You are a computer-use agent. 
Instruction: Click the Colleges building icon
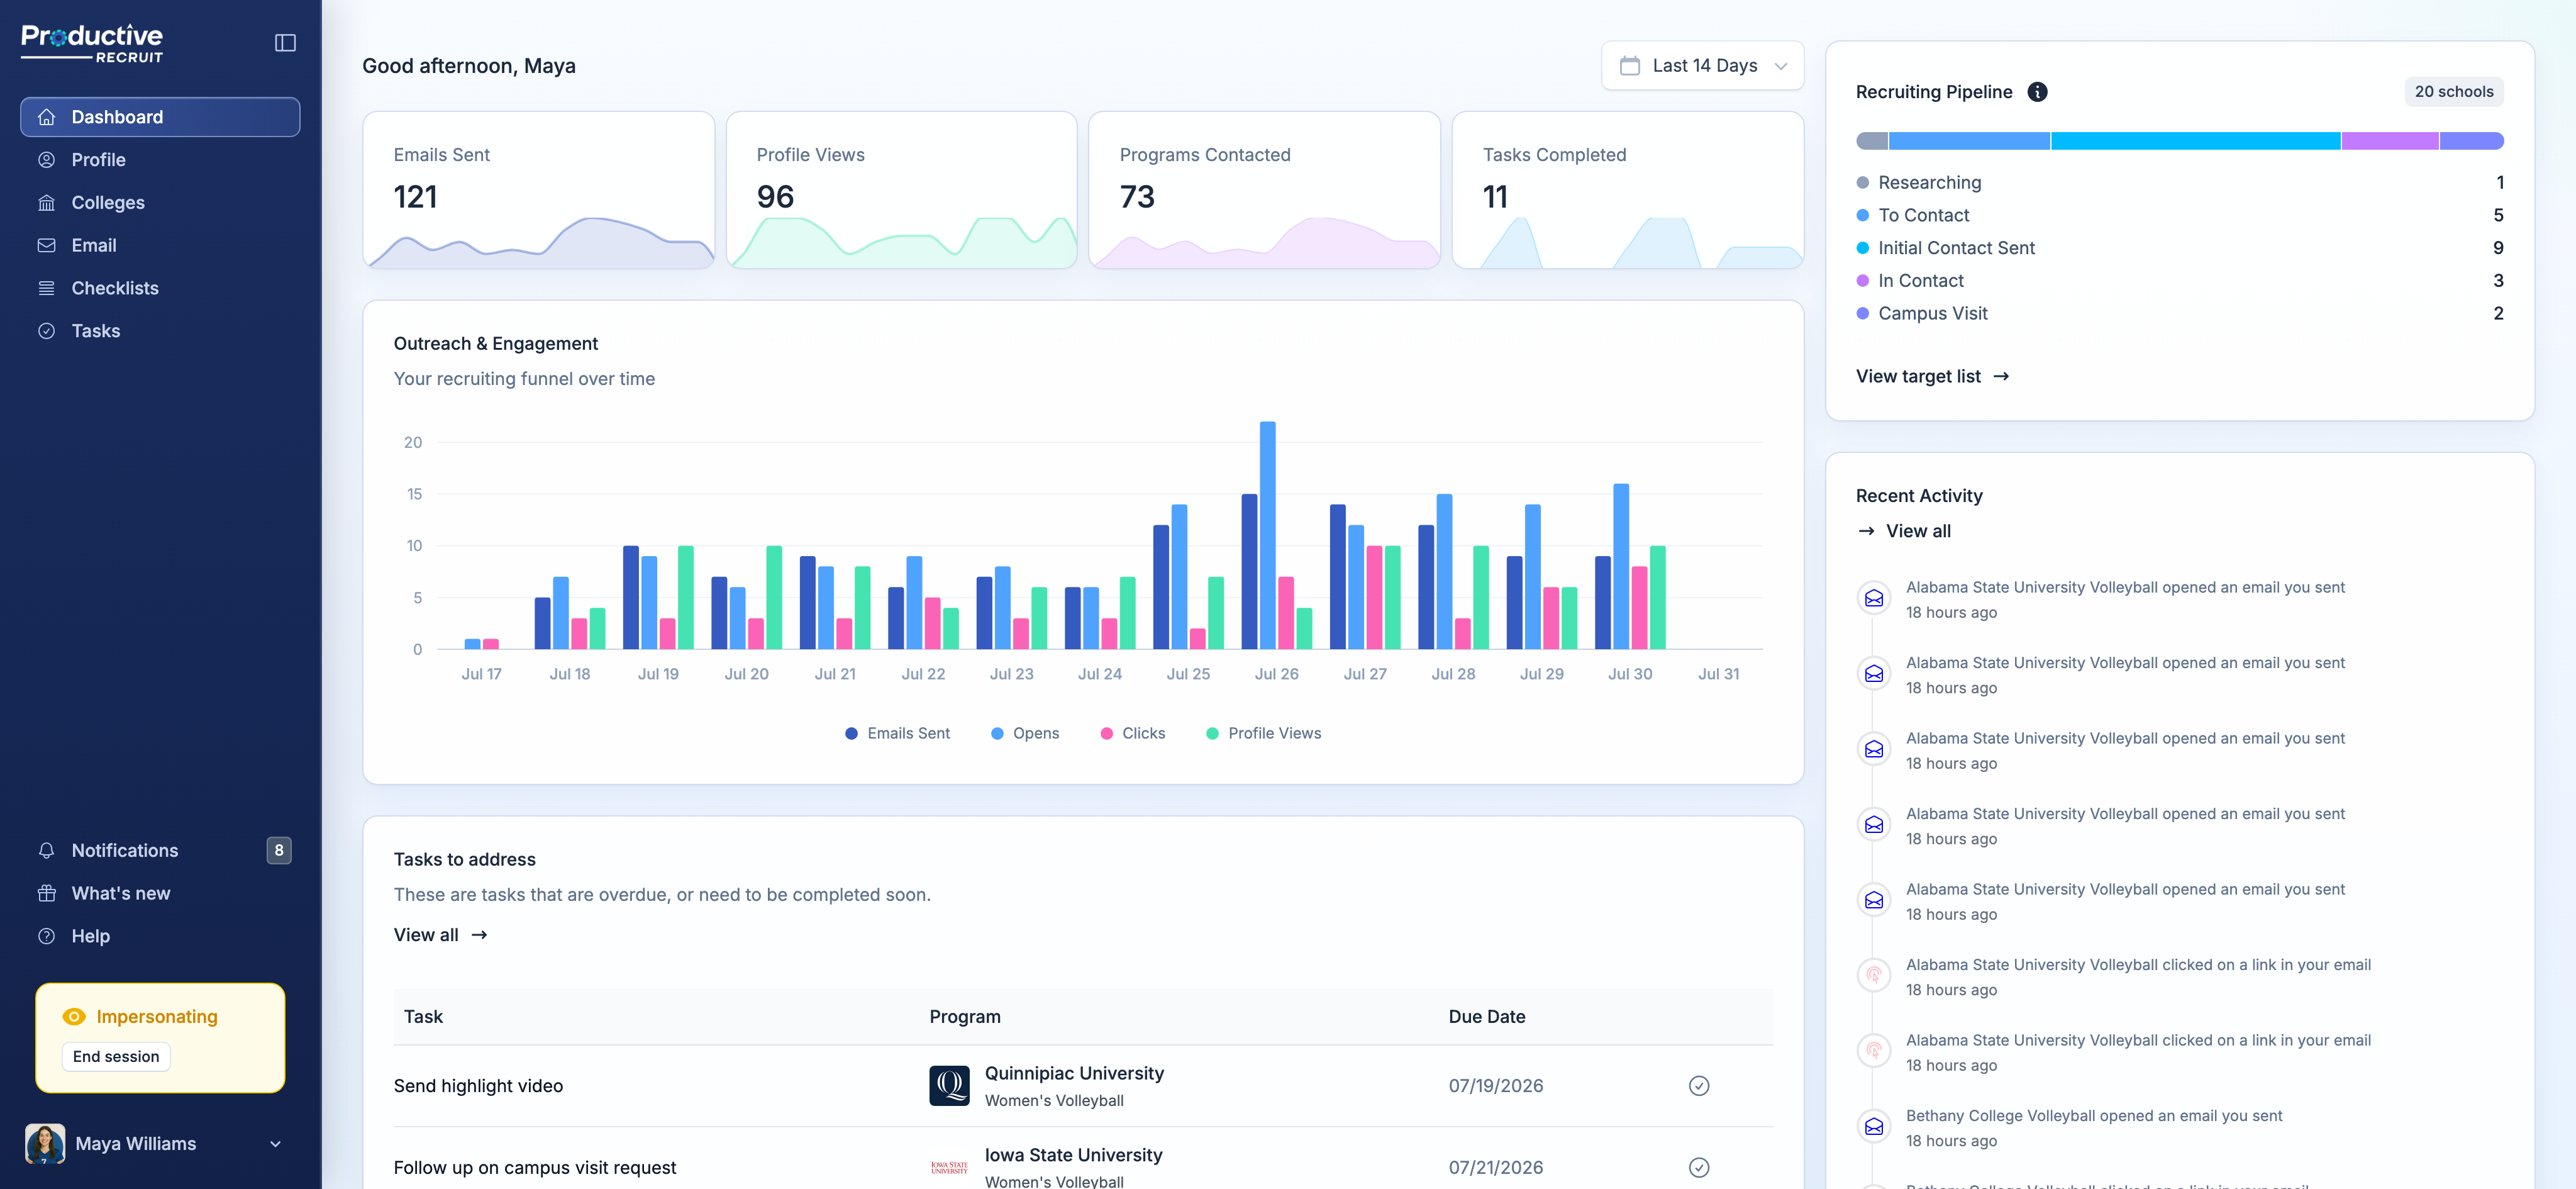(46, 203)
